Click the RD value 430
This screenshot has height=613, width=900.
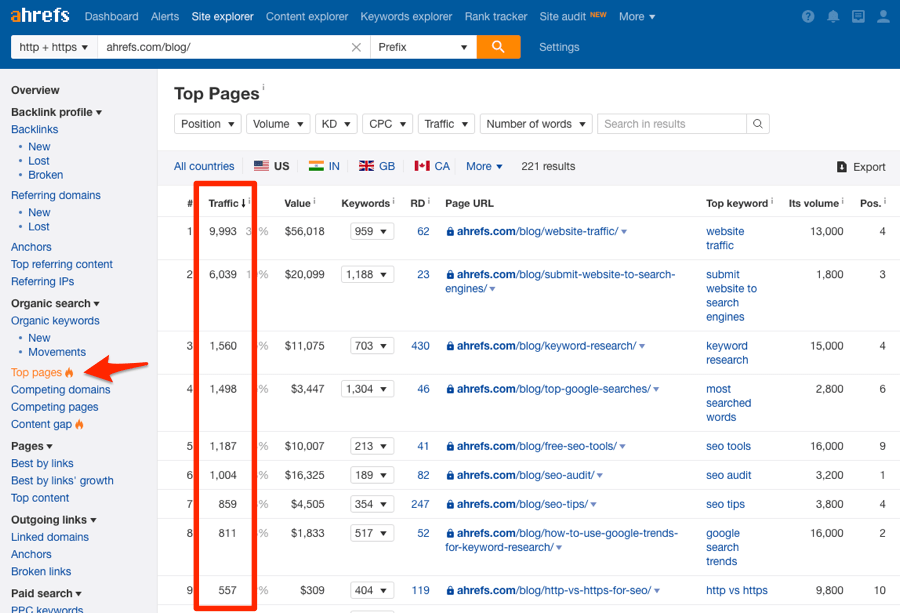(420, 346)
